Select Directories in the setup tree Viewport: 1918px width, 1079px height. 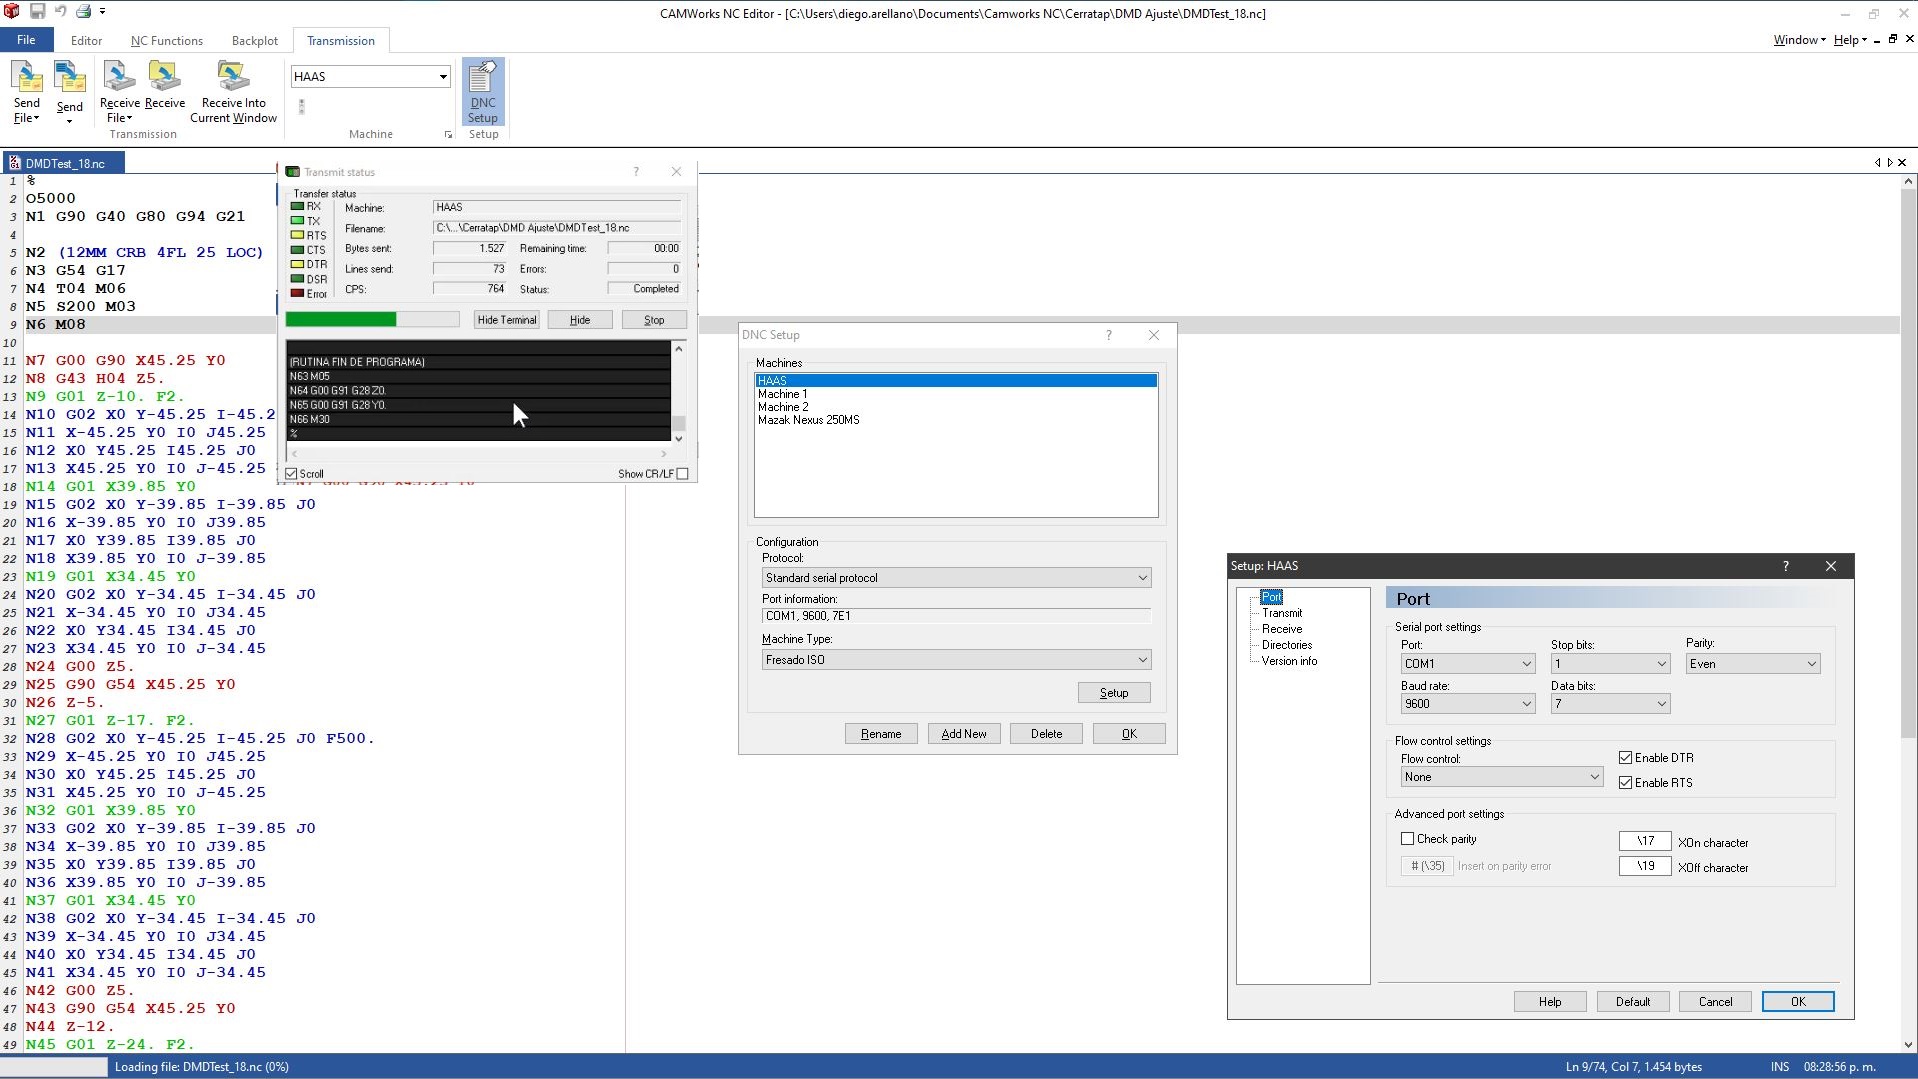1287,645
